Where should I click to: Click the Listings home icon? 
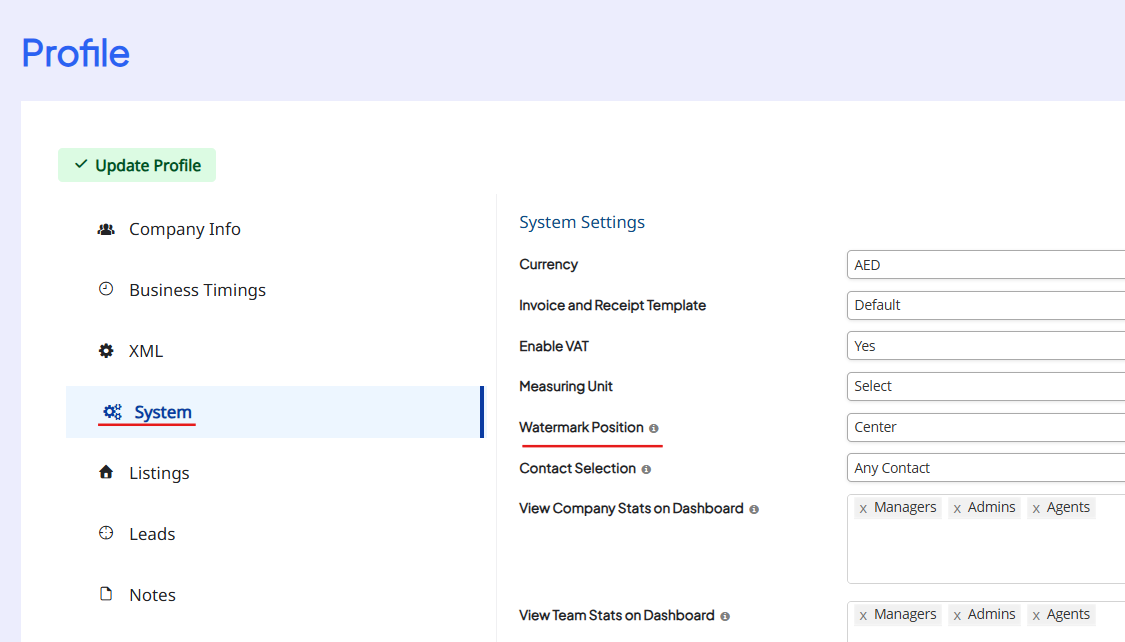[106, 473]
